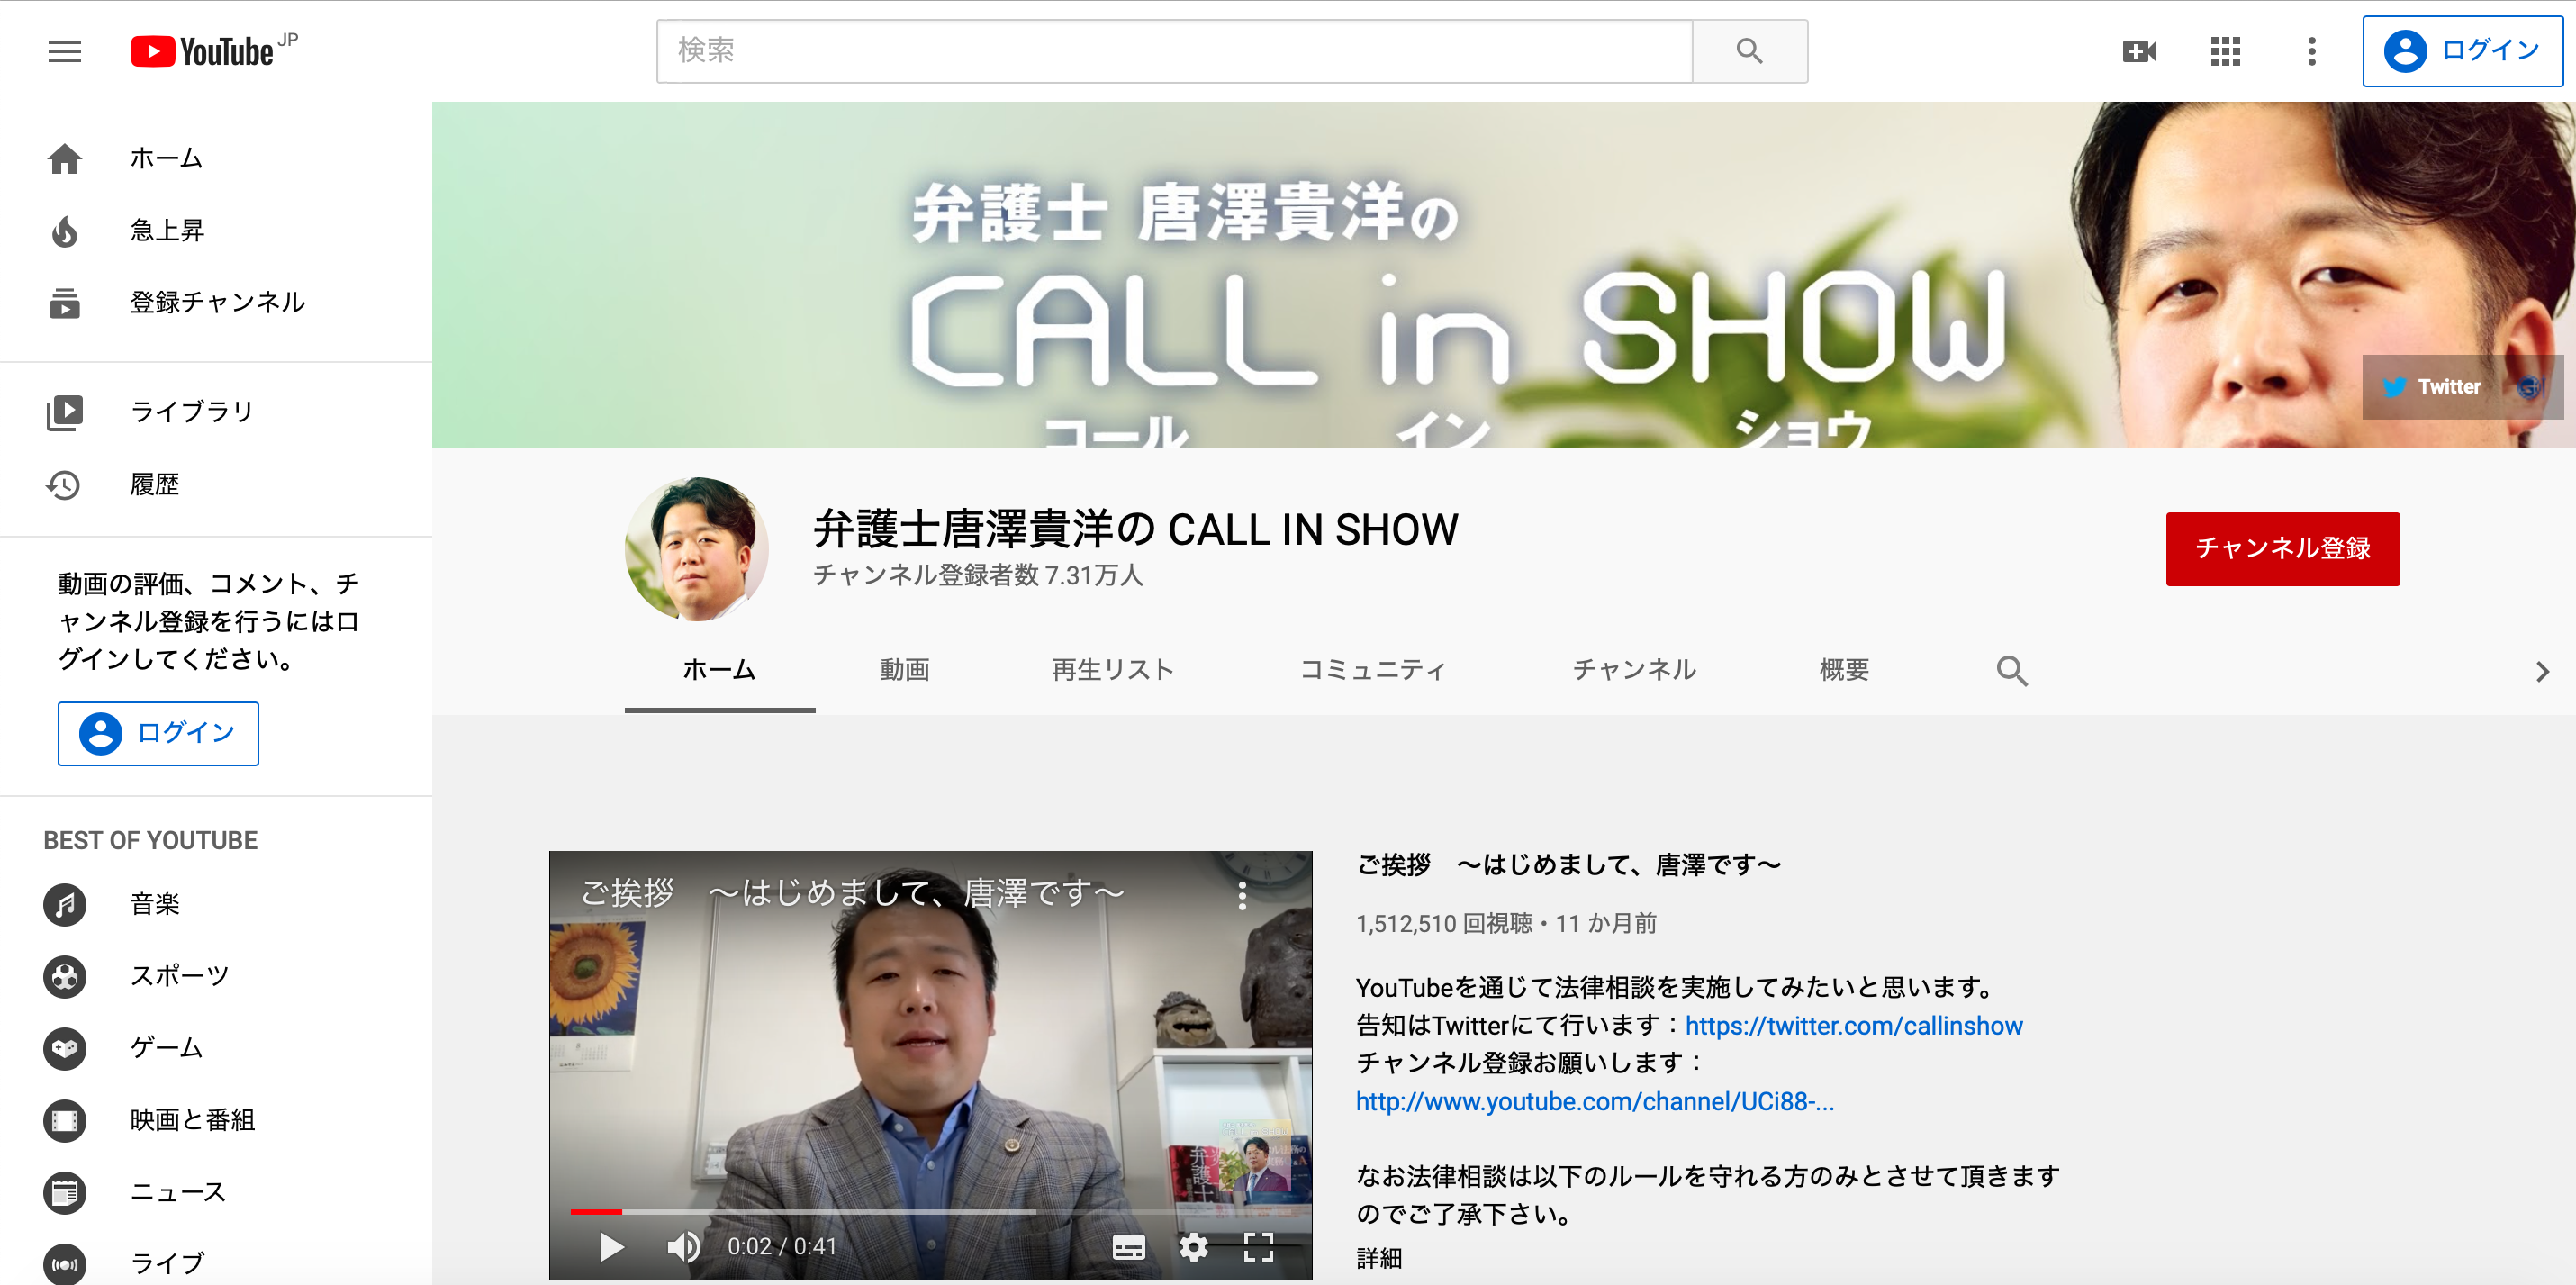Click the trending flame icon
This screenshot has height=1285, width=2576.
coord(65,231)
